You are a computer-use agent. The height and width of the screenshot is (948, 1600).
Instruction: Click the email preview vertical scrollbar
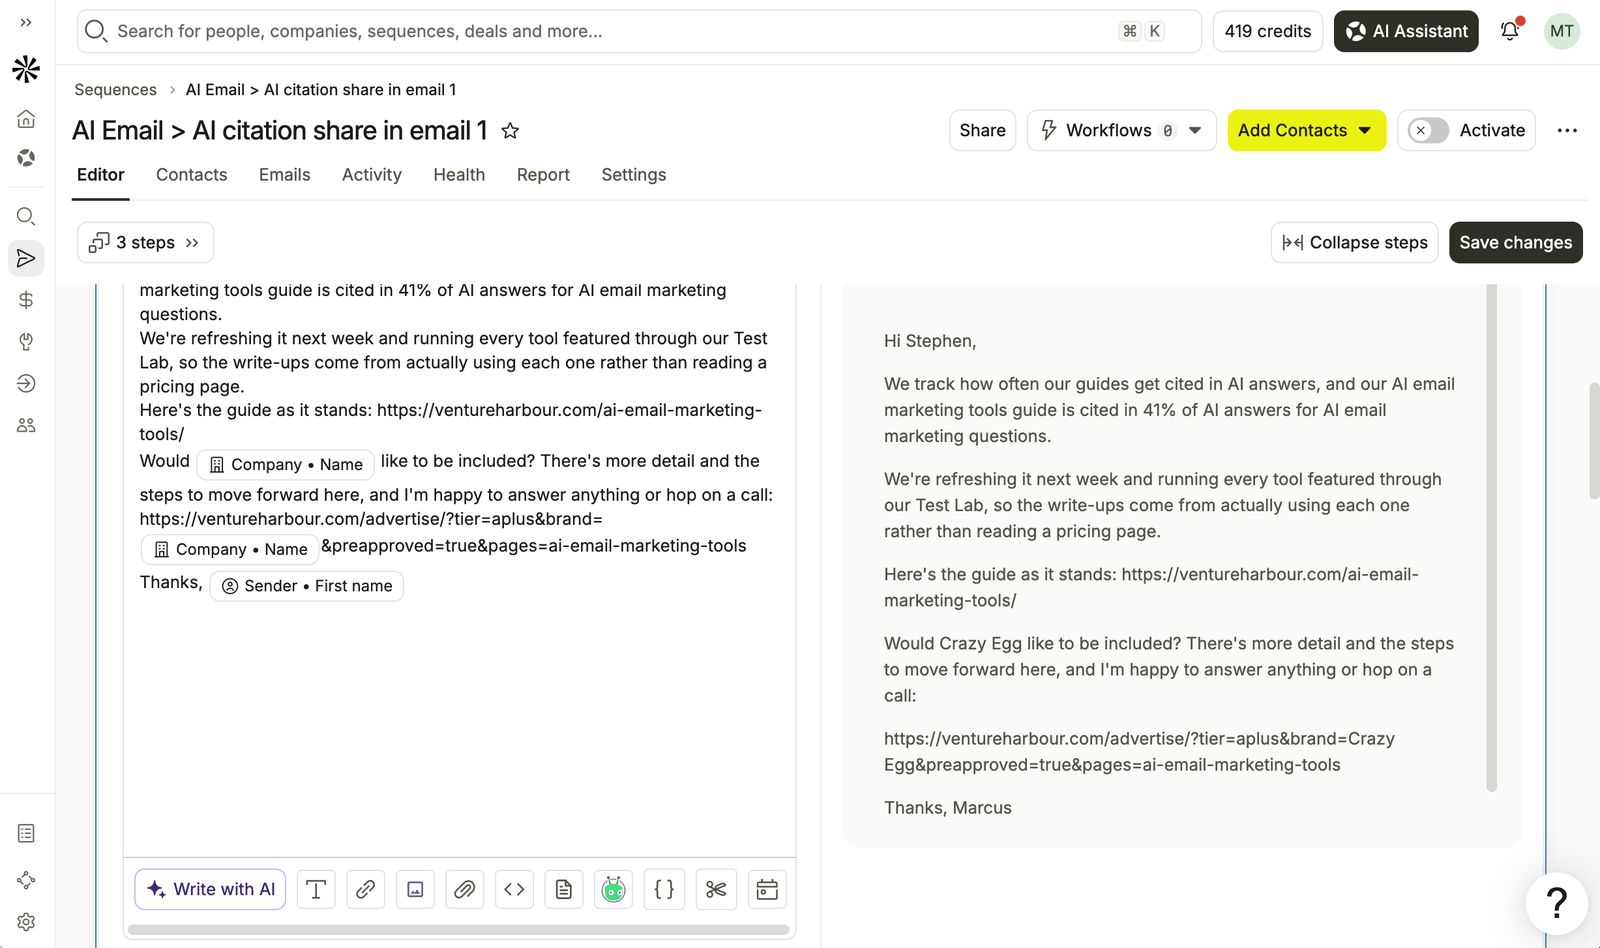[x=1492, y=538]
